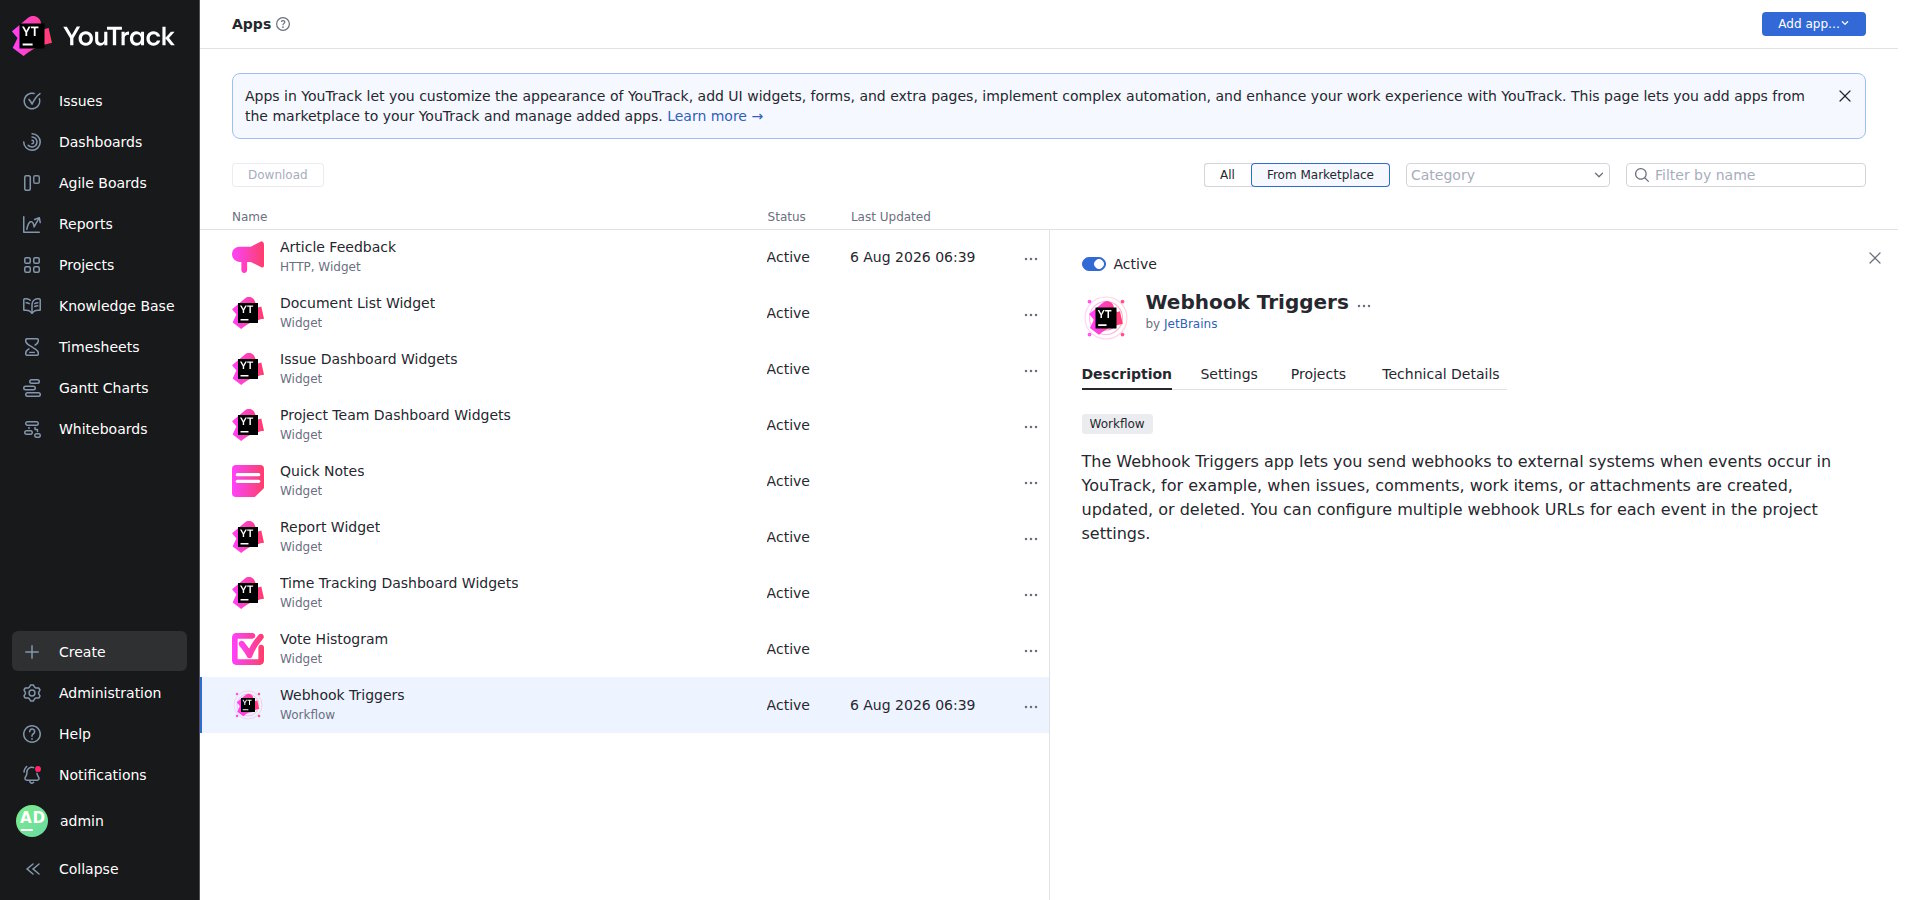Select the Time Tracking Dashboard Widgets row
The image size is (1908, 900).
(x=625, y=593)
